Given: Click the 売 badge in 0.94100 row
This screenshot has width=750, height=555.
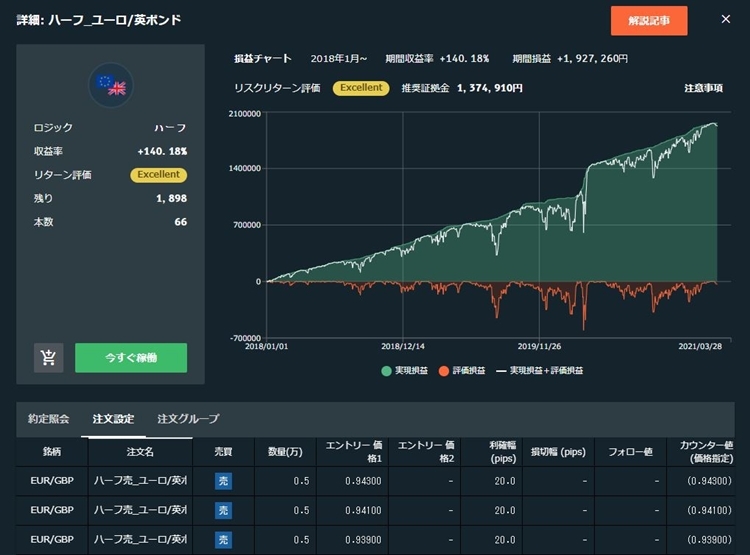Looking at the screenshot, I should pos(223,511).
